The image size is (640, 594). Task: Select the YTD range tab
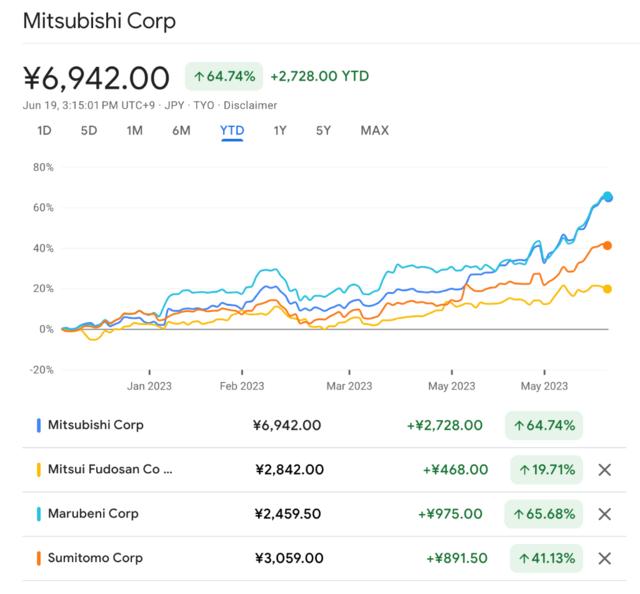pos(232,130)
